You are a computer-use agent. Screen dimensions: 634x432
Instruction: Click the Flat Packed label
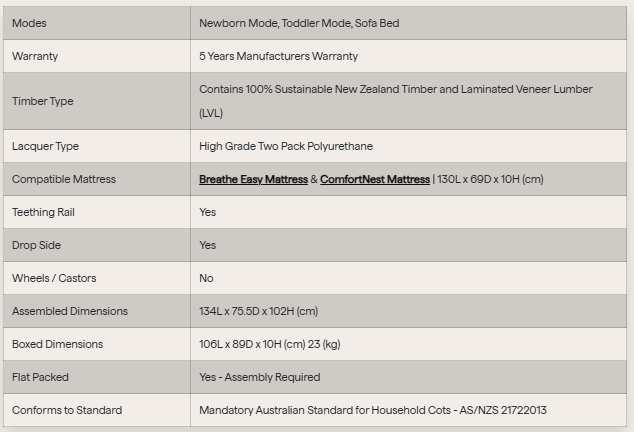(40, 377)
